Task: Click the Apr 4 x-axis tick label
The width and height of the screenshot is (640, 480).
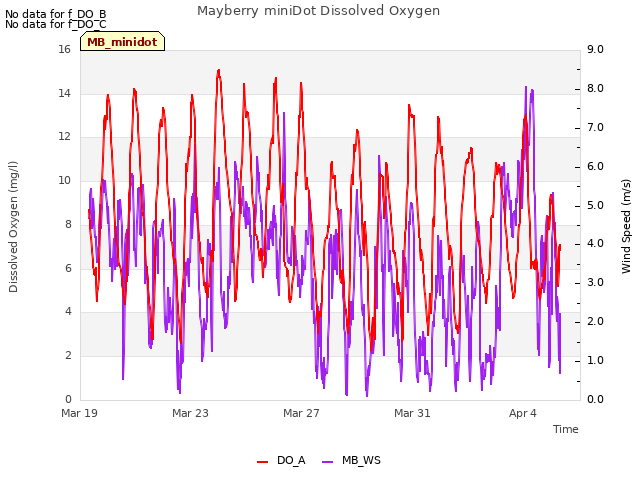Action: [x=523, y=413]
